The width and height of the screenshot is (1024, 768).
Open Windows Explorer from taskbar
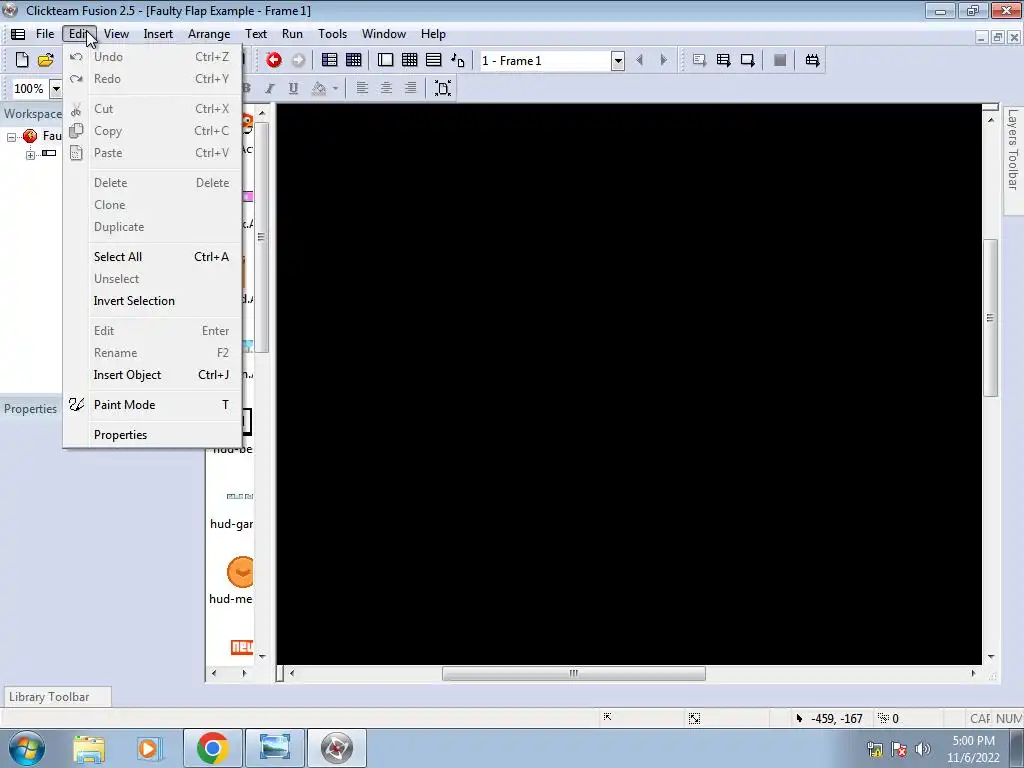(x=89, y=748)
